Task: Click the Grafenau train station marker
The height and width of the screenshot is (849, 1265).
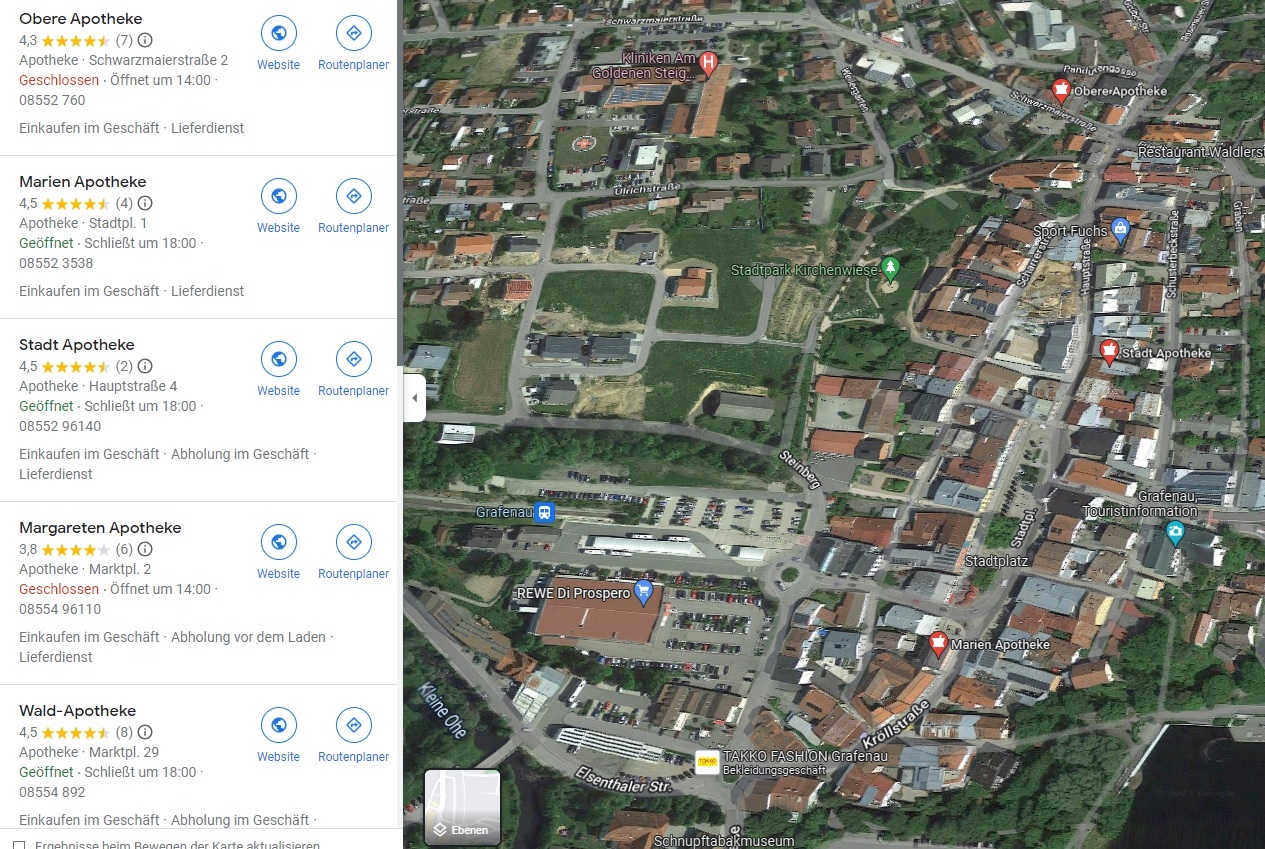Action: coord(543,513)
